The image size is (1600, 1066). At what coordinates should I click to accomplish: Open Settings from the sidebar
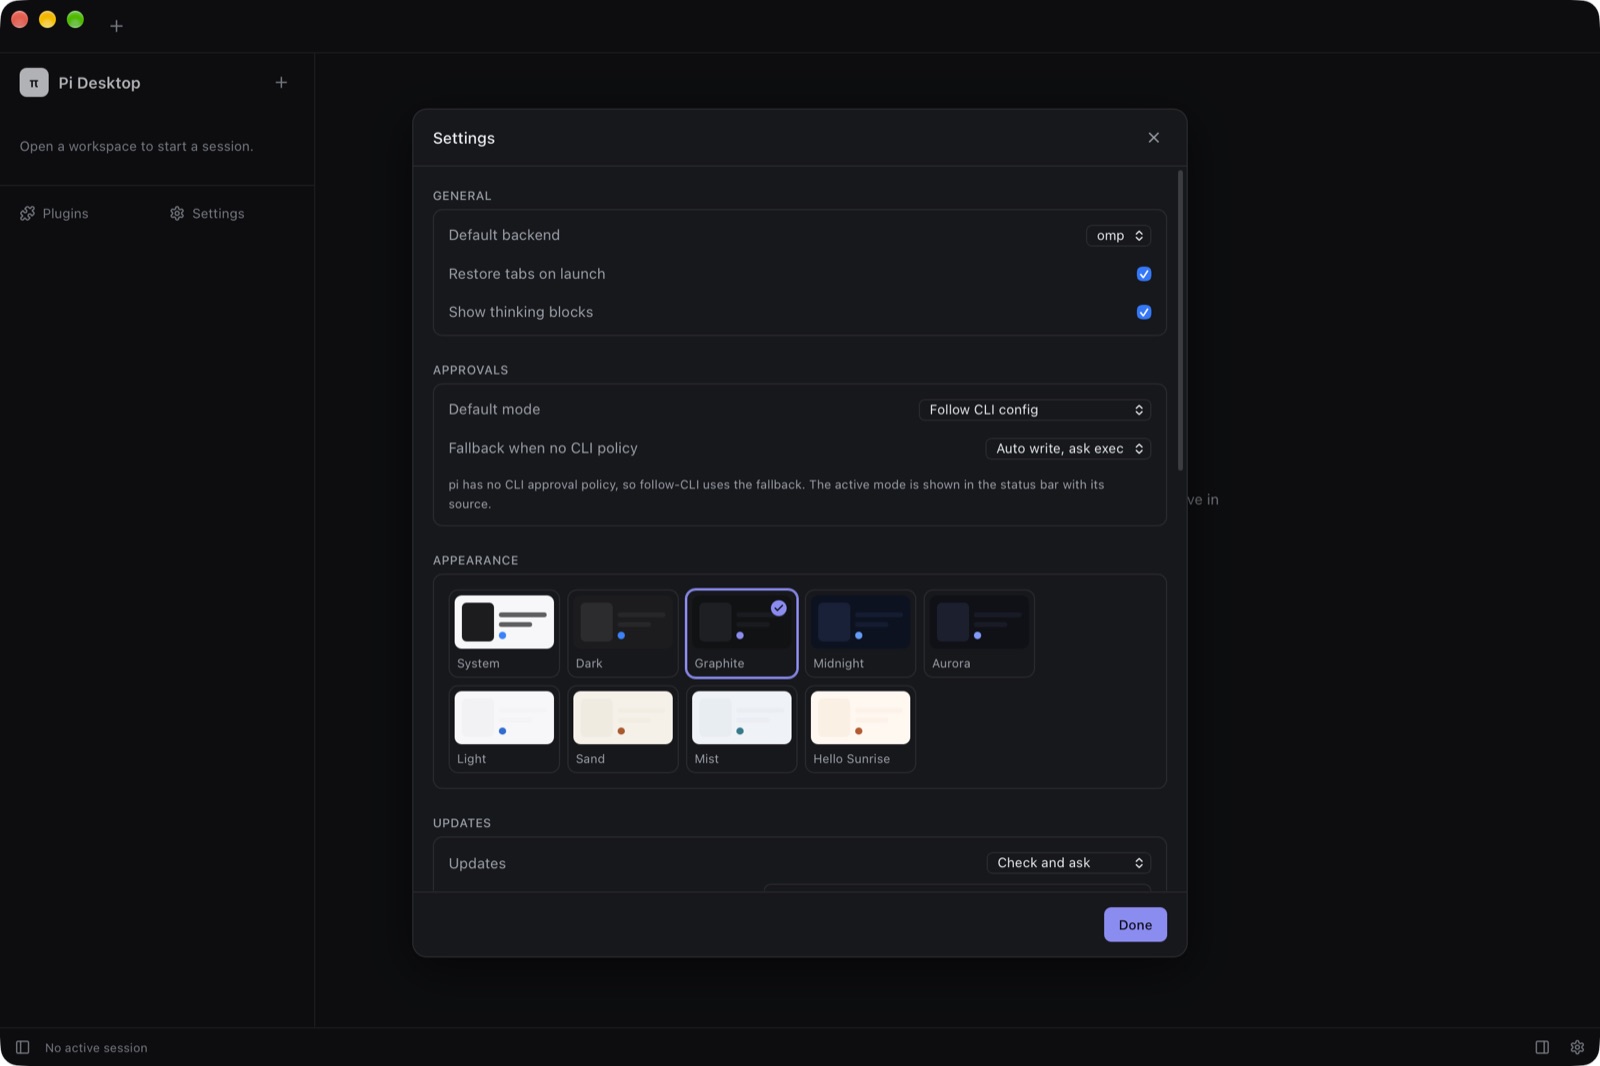[207, 213]
